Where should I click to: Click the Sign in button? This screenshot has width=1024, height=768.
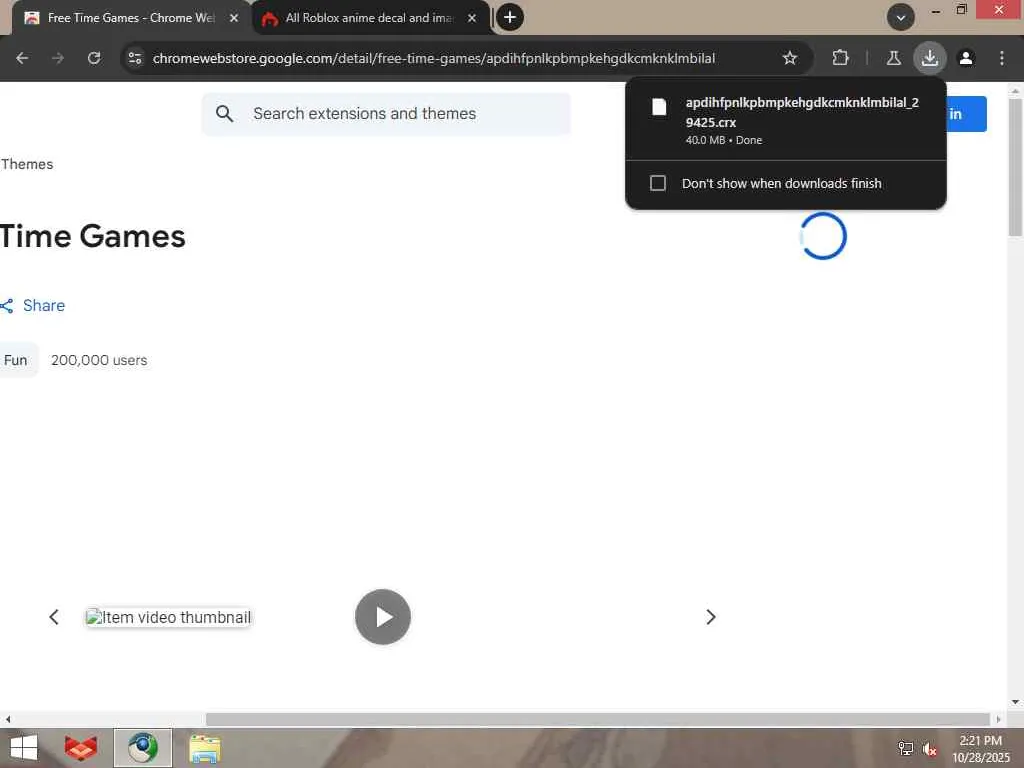(x=966, y=114)
